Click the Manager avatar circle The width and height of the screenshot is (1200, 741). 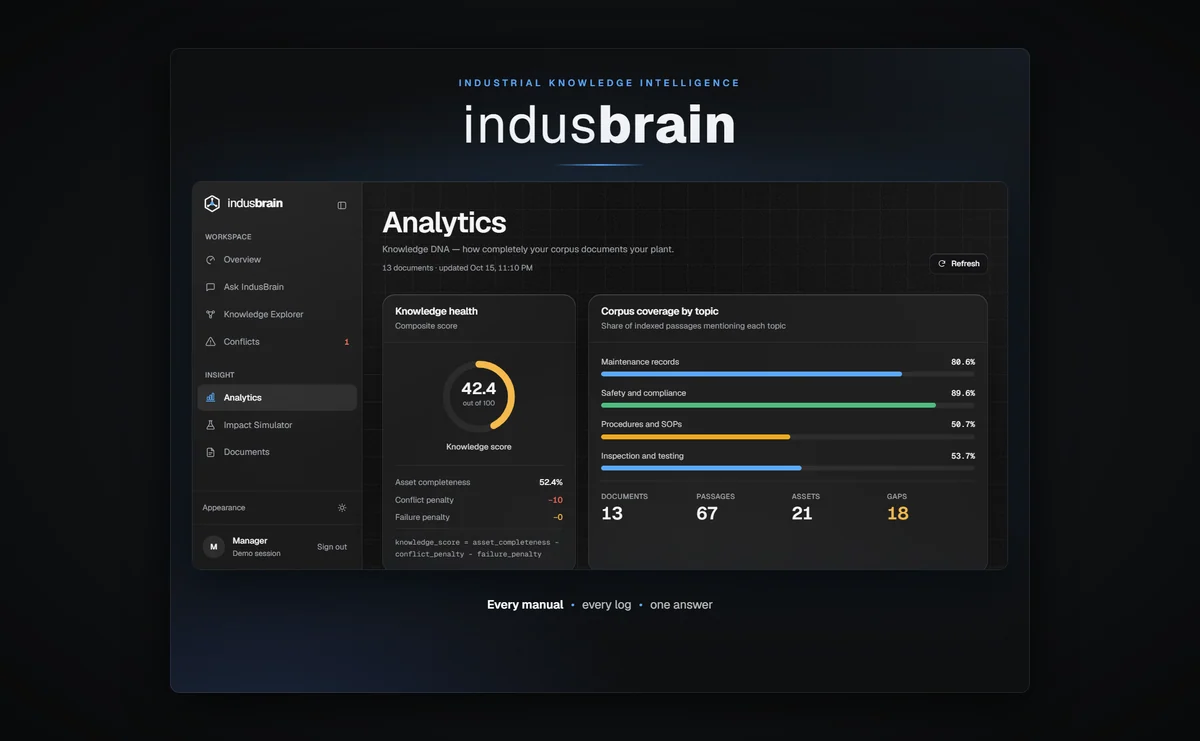click(x=214, y=547)
